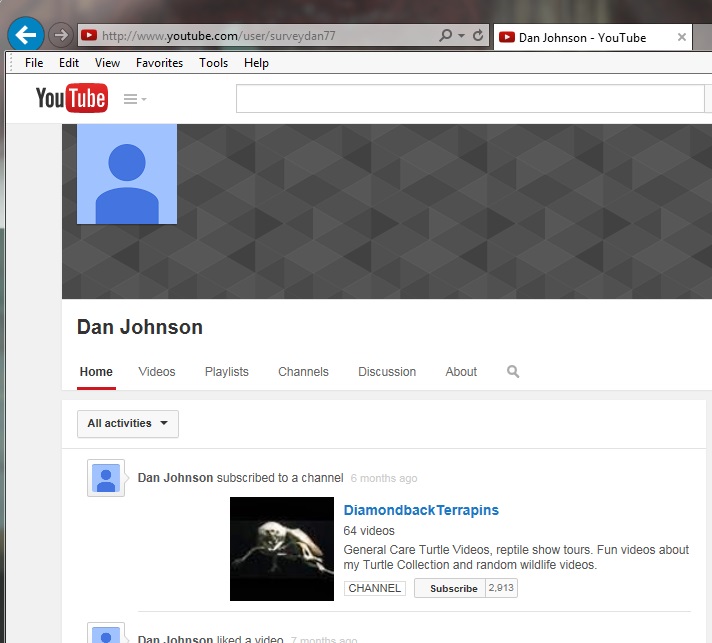Click the CHANNEL badge label
This screenshot has height=643, width=712.
[x=375, y=588]
